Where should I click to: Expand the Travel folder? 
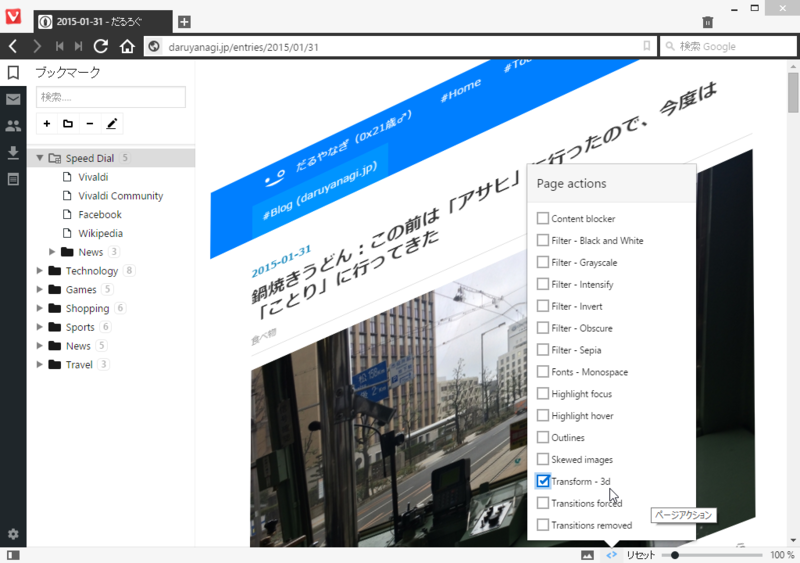click(x=39, y=364)
